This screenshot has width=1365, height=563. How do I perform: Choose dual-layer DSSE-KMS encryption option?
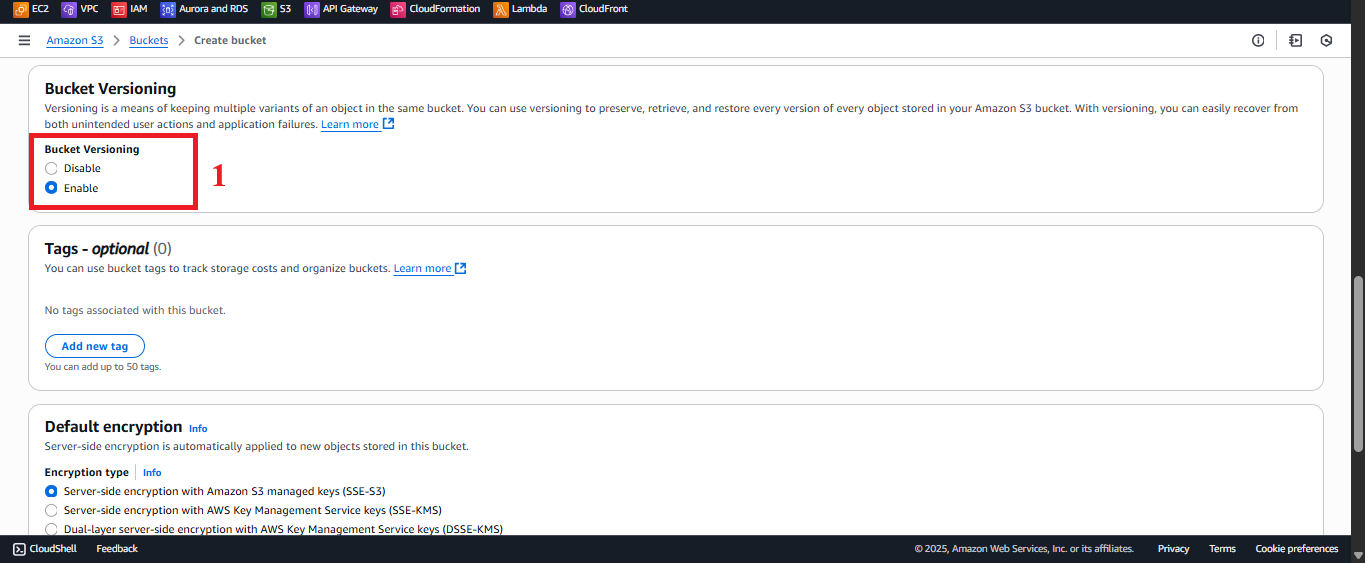51,529
